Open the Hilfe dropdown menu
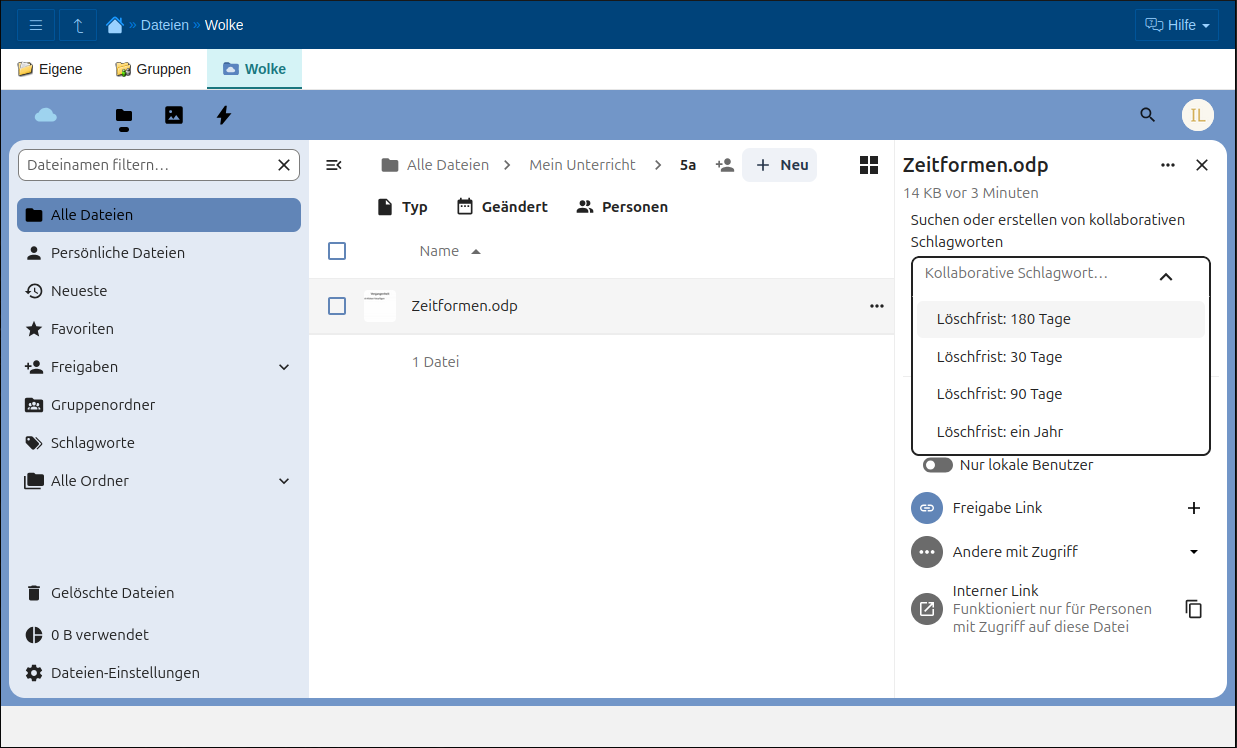Screen dimensions: 1237x748 point(1176,25)
